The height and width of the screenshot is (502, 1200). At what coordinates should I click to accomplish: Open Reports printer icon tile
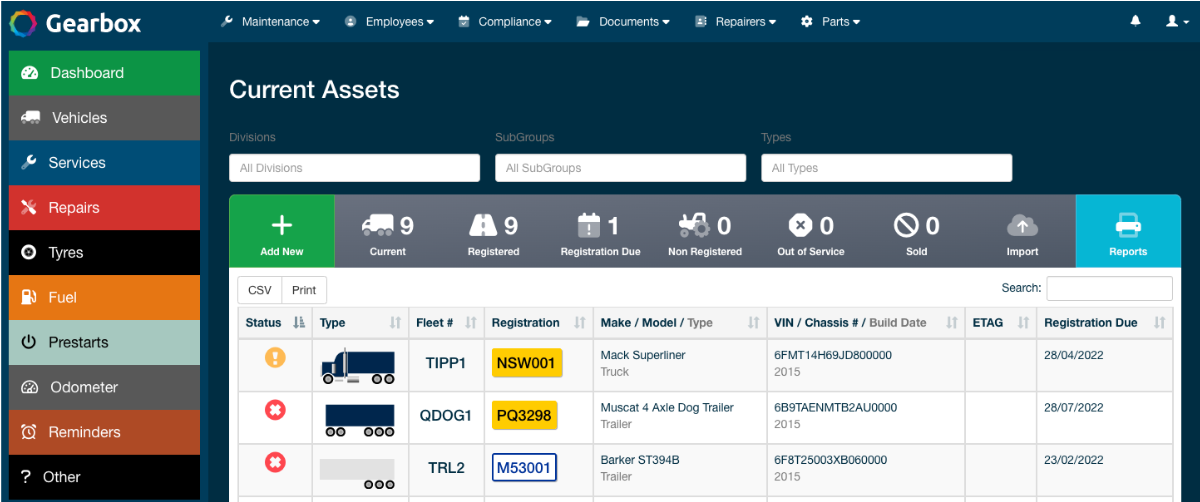click(1128, 231)
